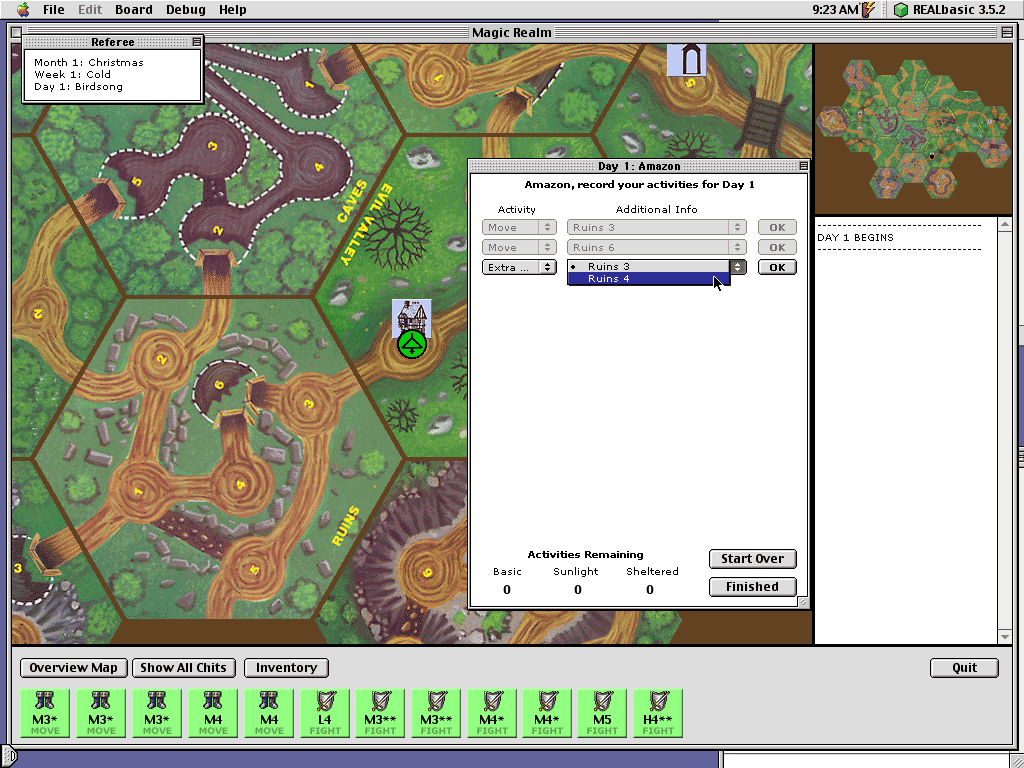Open the disabled Ruins 3 info popup

click(656, 227)
